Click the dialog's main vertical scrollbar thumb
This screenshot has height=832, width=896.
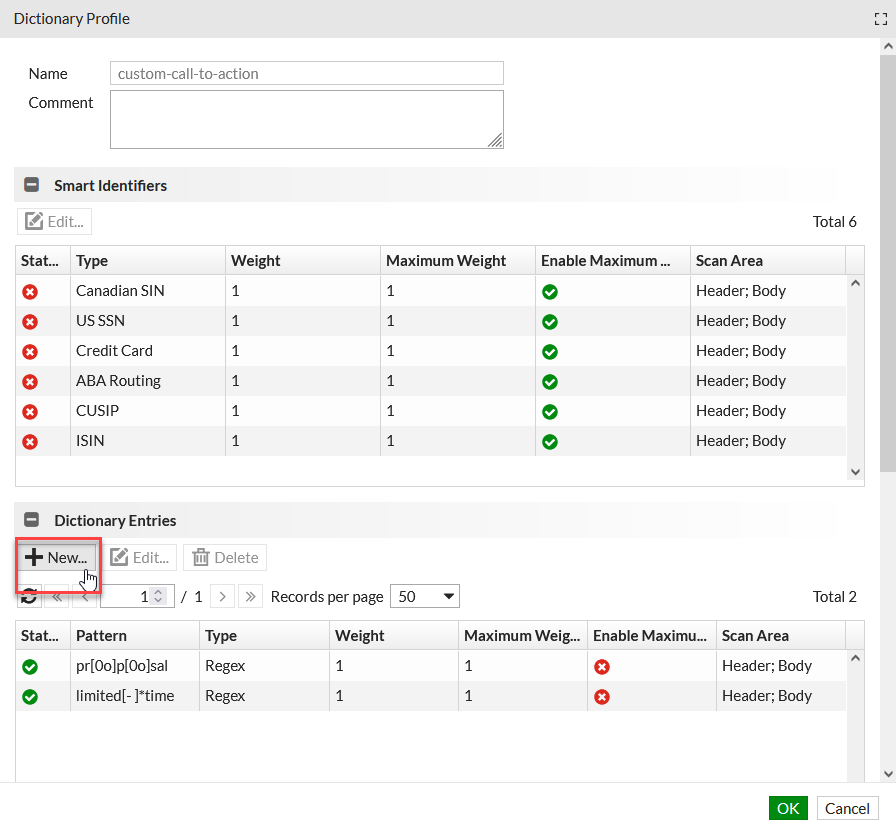point(888,263)
